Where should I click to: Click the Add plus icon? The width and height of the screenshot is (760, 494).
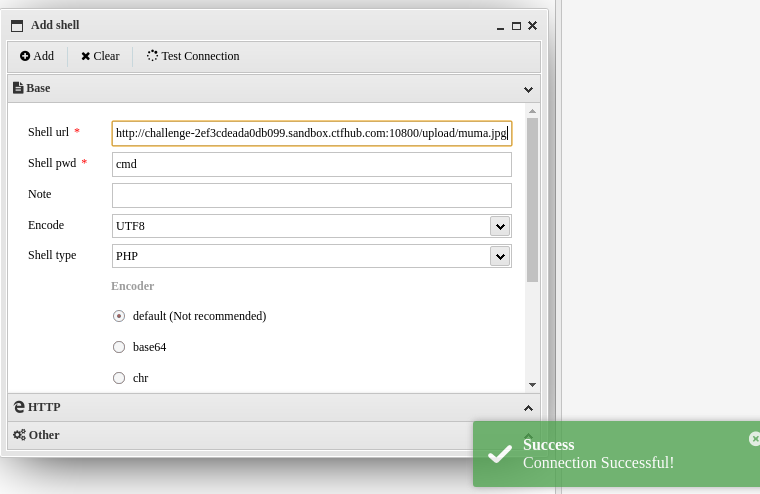pos(25,57)
